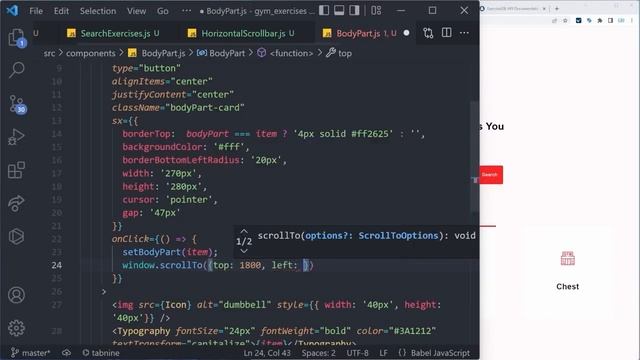Image resolution: width=640 pixels, height=360 pixels.
Task: Click the Chest gym icon in browser
Action: [567, 258]
